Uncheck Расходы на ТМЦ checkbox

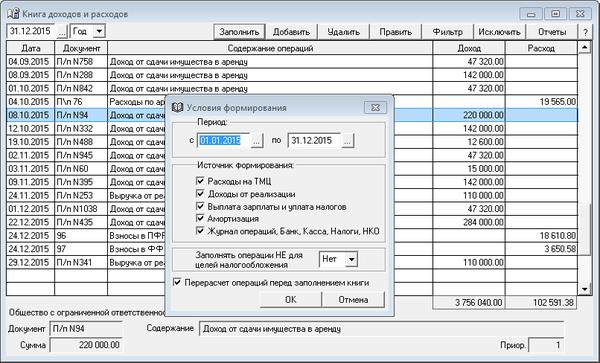pyautogui.click(x=200, y=181)
